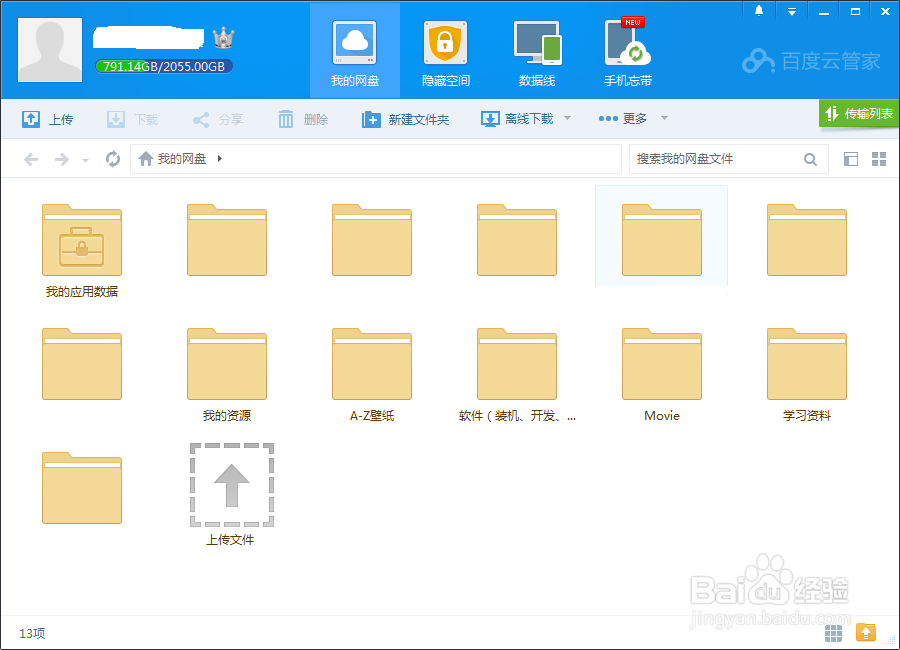Click the upload icon in the bottom-right corner

(866, 633)
